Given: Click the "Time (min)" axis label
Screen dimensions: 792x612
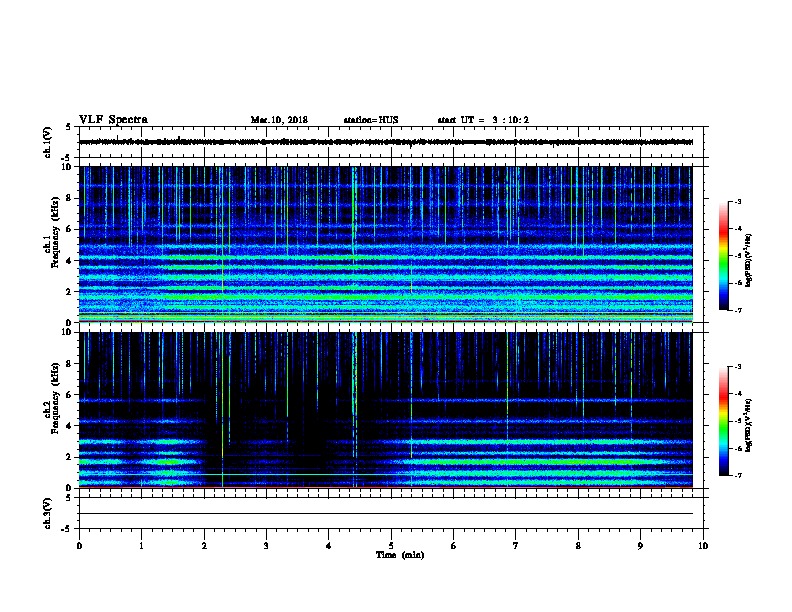Looking at the screenshot, I should pos(400,555).
